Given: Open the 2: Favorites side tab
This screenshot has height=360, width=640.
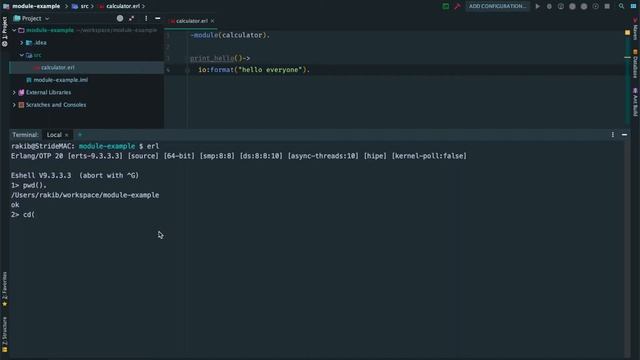Looking at the screenshot, I should tap(4, 289).
